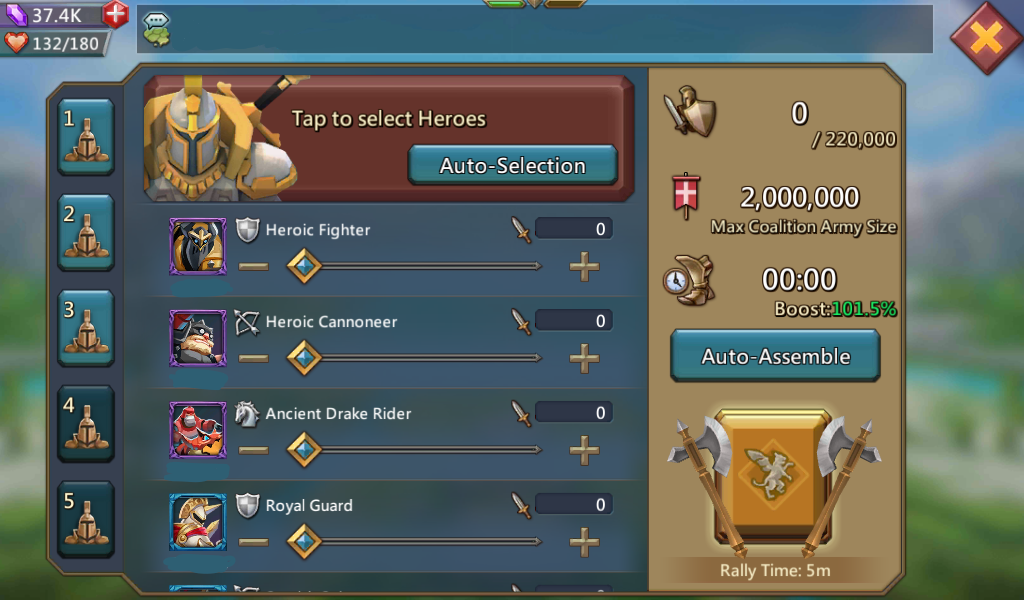Screen dimensions: 1024x600
Task: Open Ancient Drake Rider troop icon
Action: 198,430
